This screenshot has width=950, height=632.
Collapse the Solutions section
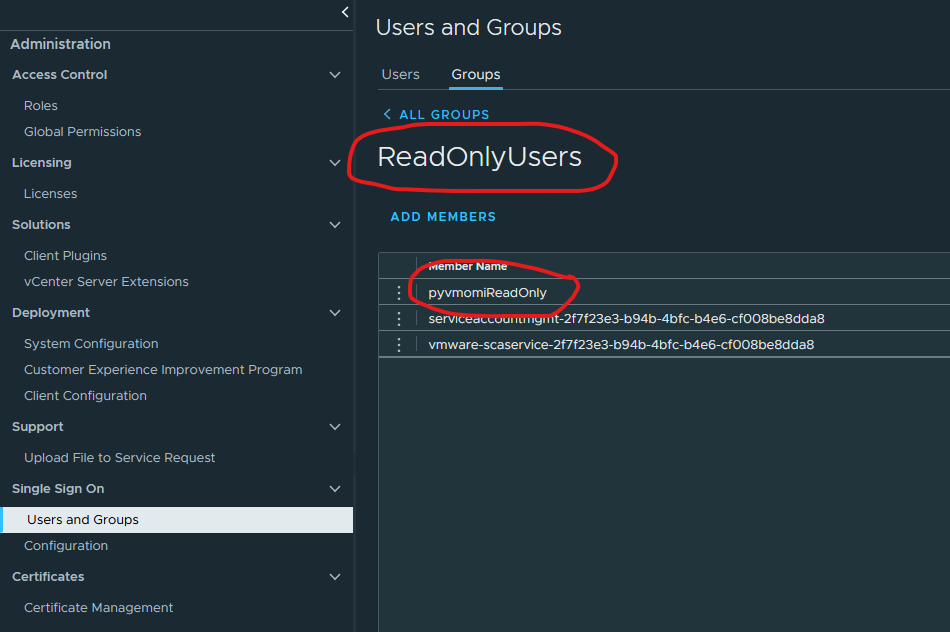tap(334, 225)
